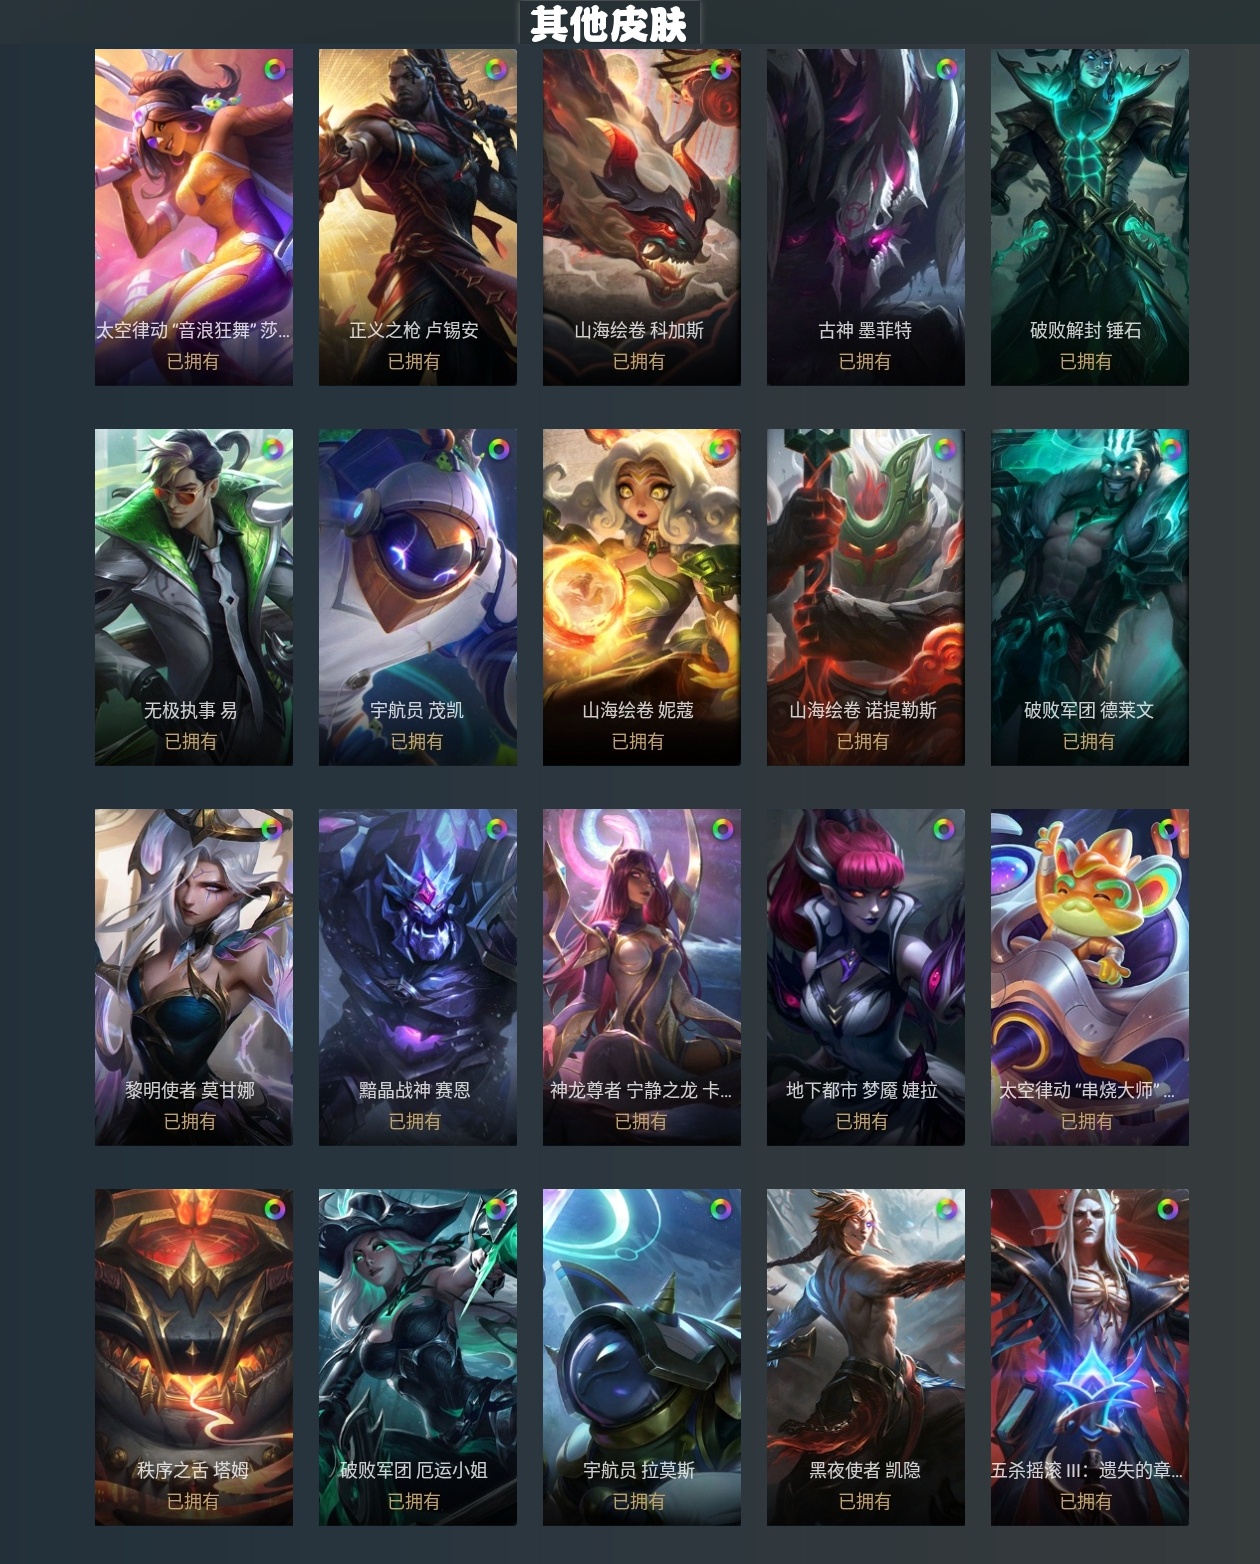Open chroma icon on 山海绘卷 妮蔻 card
This screenshot has height=1564, width=1260.
[x=718, y=449]
